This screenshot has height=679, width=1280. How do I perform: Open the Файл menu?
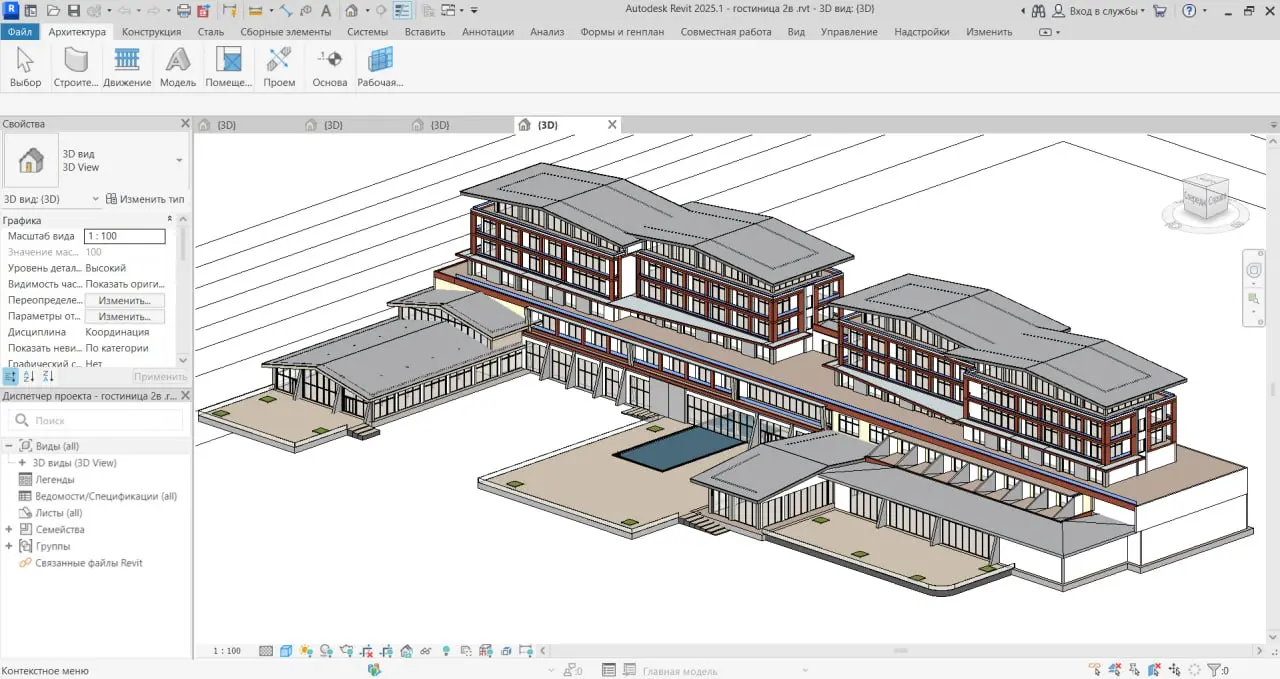pos(20,31)
